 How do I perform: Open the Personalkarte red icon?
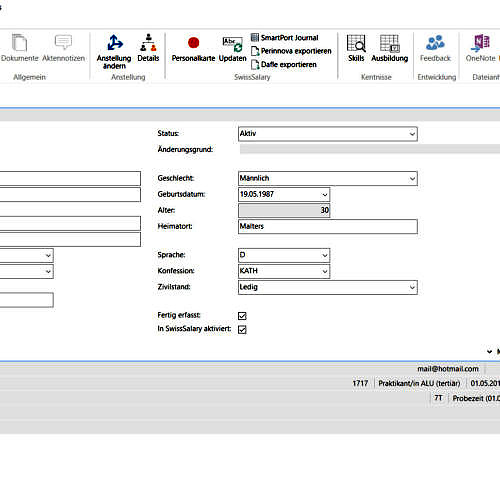click(193, 43)
